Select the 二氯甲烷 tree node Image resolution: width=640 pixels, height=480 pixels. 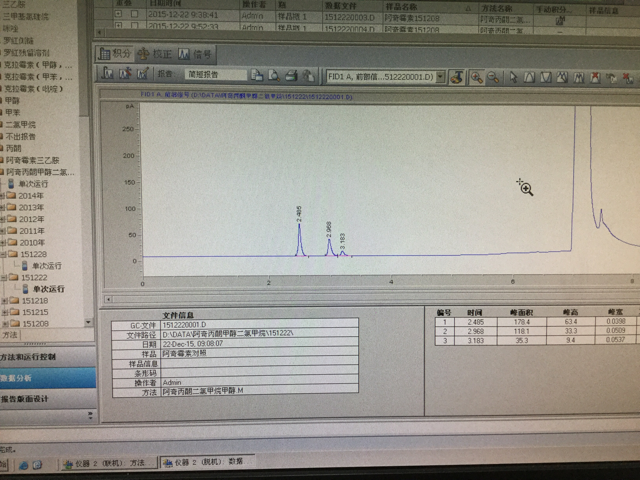click(x=20, y=124)
